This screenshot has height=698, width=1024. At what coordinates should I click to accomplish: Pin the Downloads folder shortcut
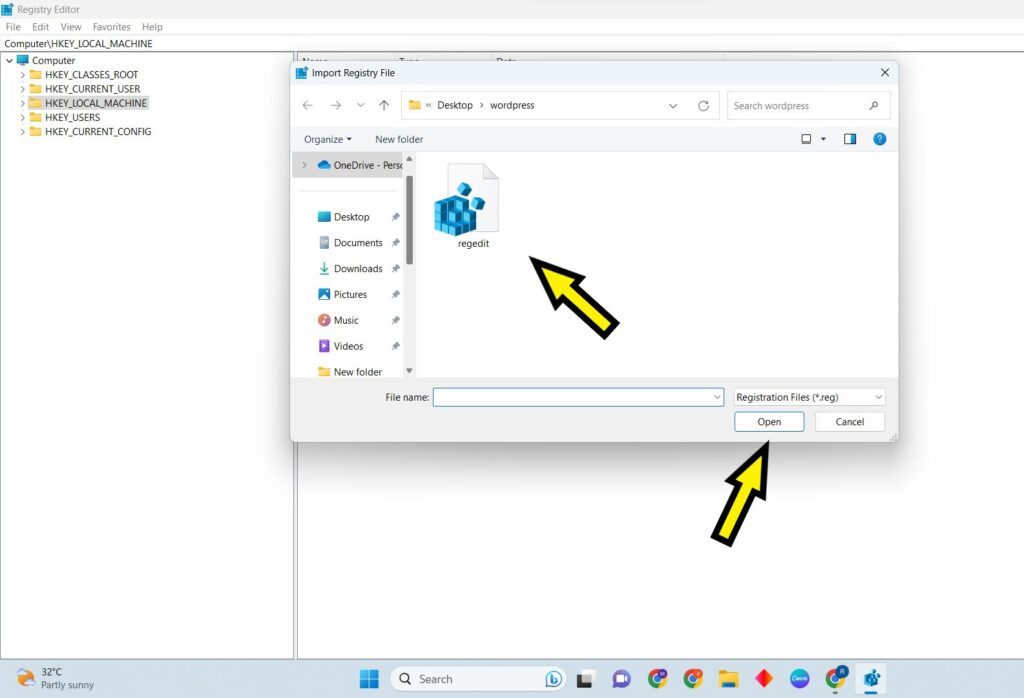(395, 268)
